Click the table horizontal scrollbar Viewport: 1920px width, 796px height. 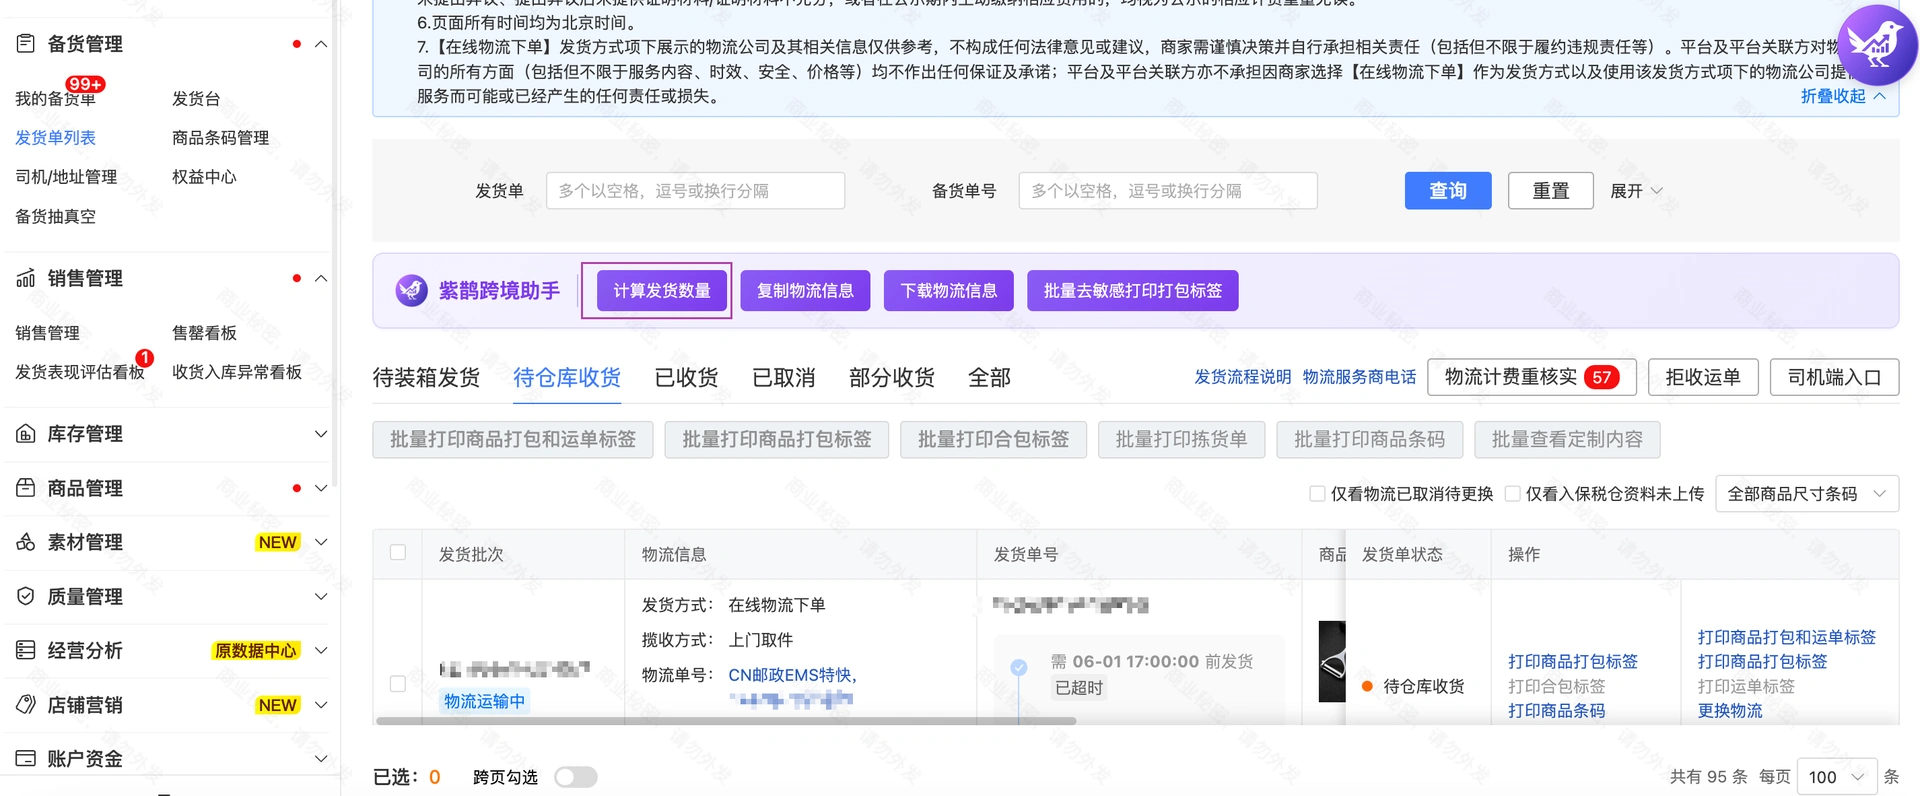(x=726, y=720)
